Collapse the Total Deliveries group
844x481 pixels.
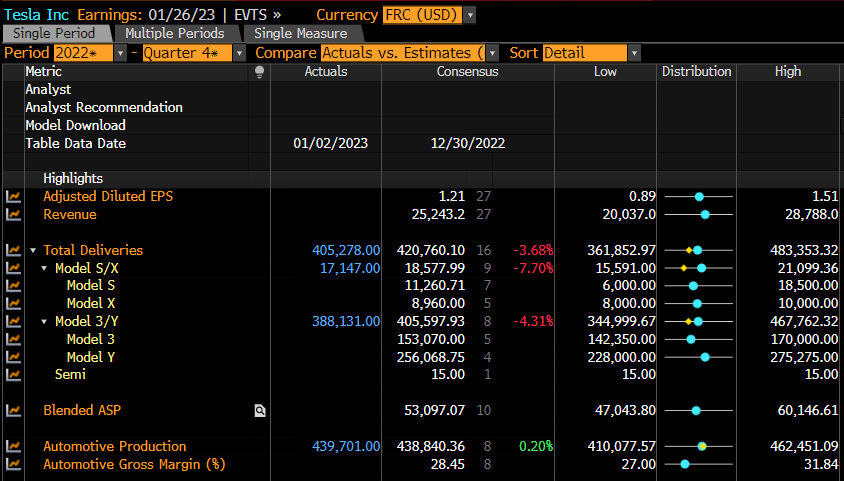(33, 251)
